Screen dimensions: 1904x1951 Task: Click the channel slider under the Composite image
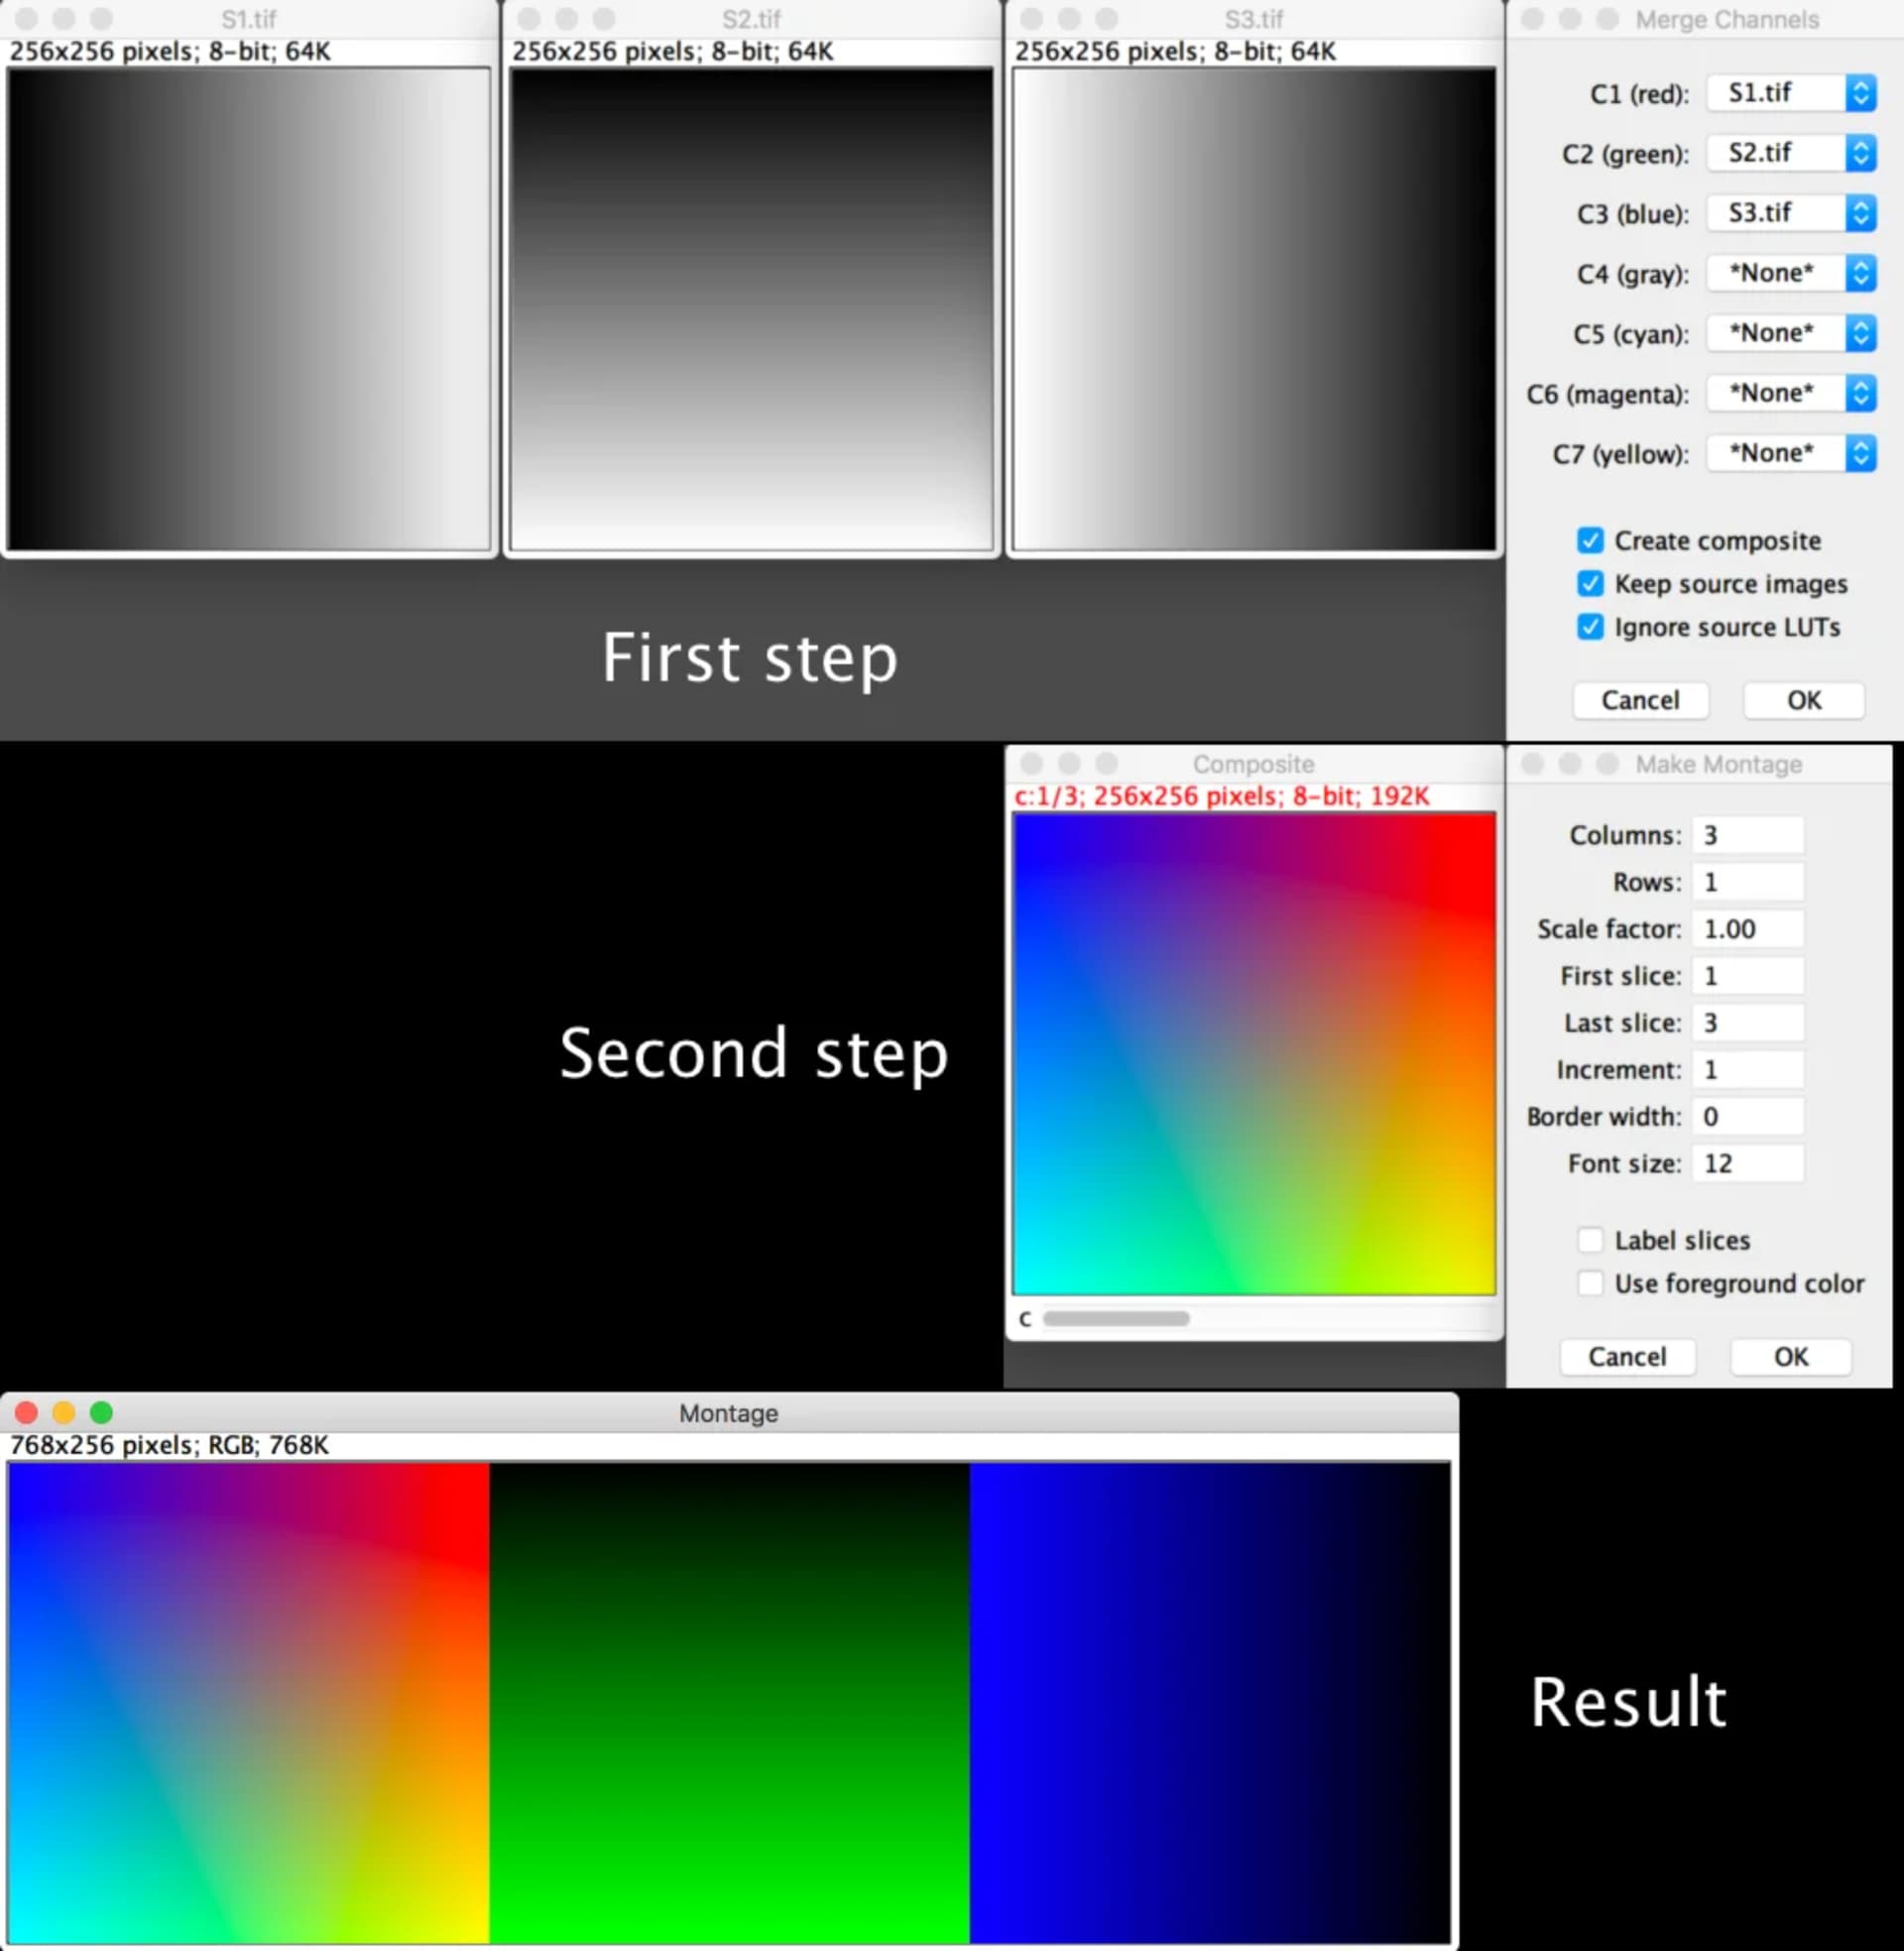pyautogui.click(x=1115, y=1319)
